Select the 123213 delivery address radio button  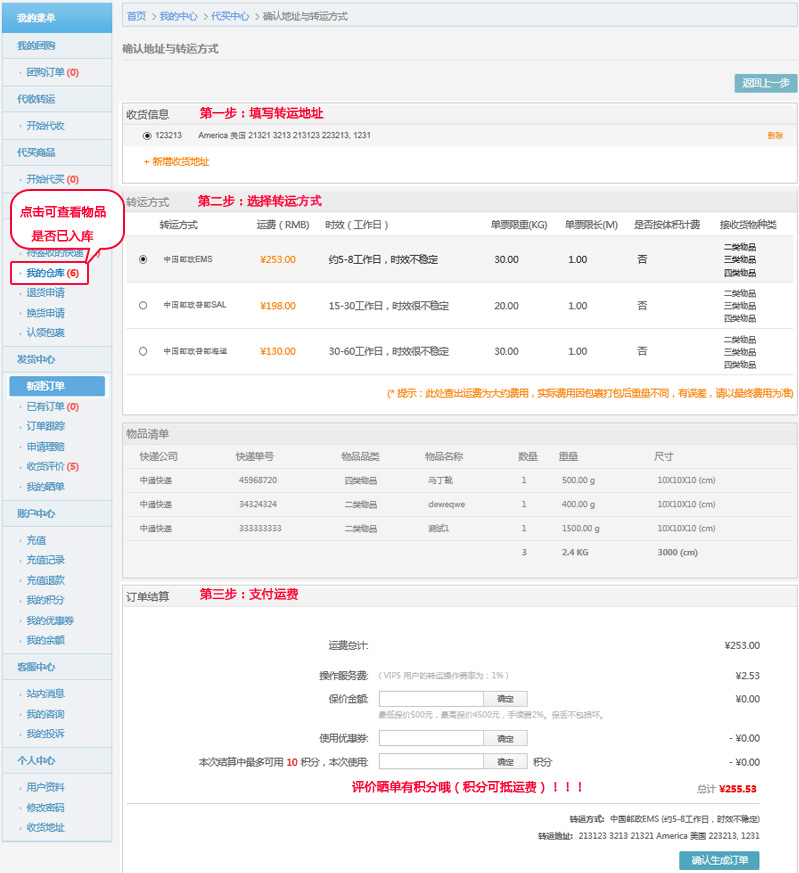point(147,135)
